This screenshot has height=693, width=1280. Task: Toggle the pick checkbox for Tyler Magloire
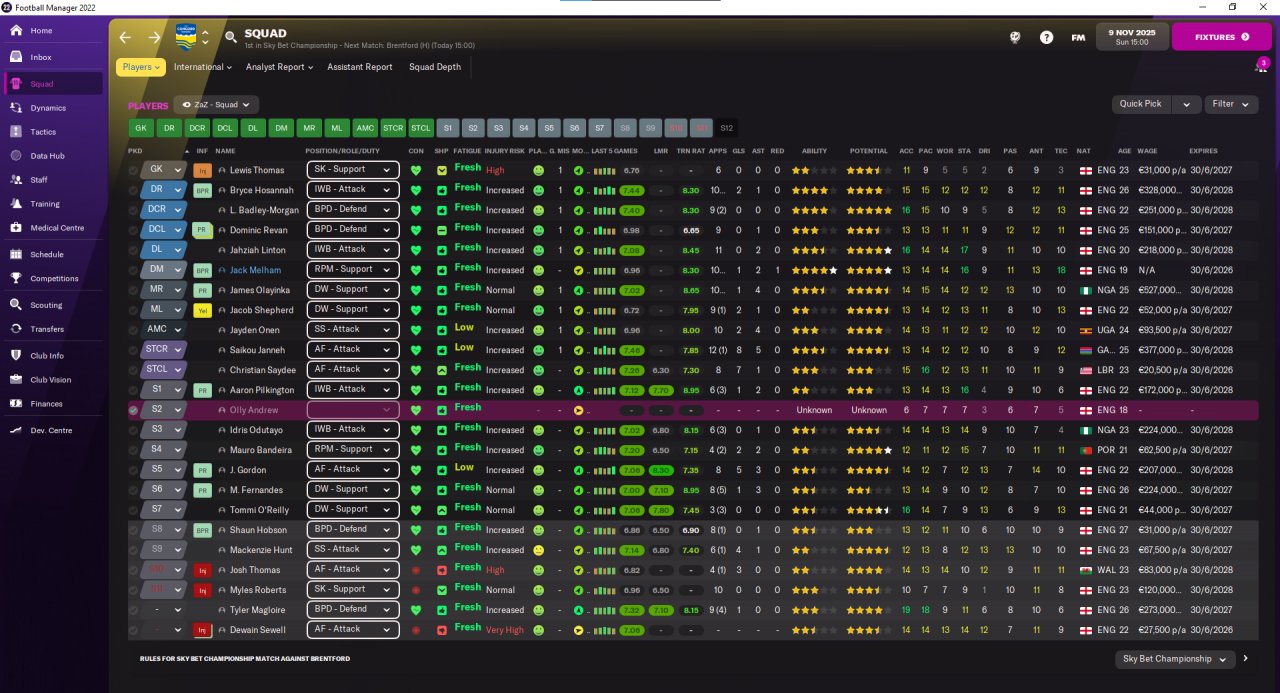(134, 610)
